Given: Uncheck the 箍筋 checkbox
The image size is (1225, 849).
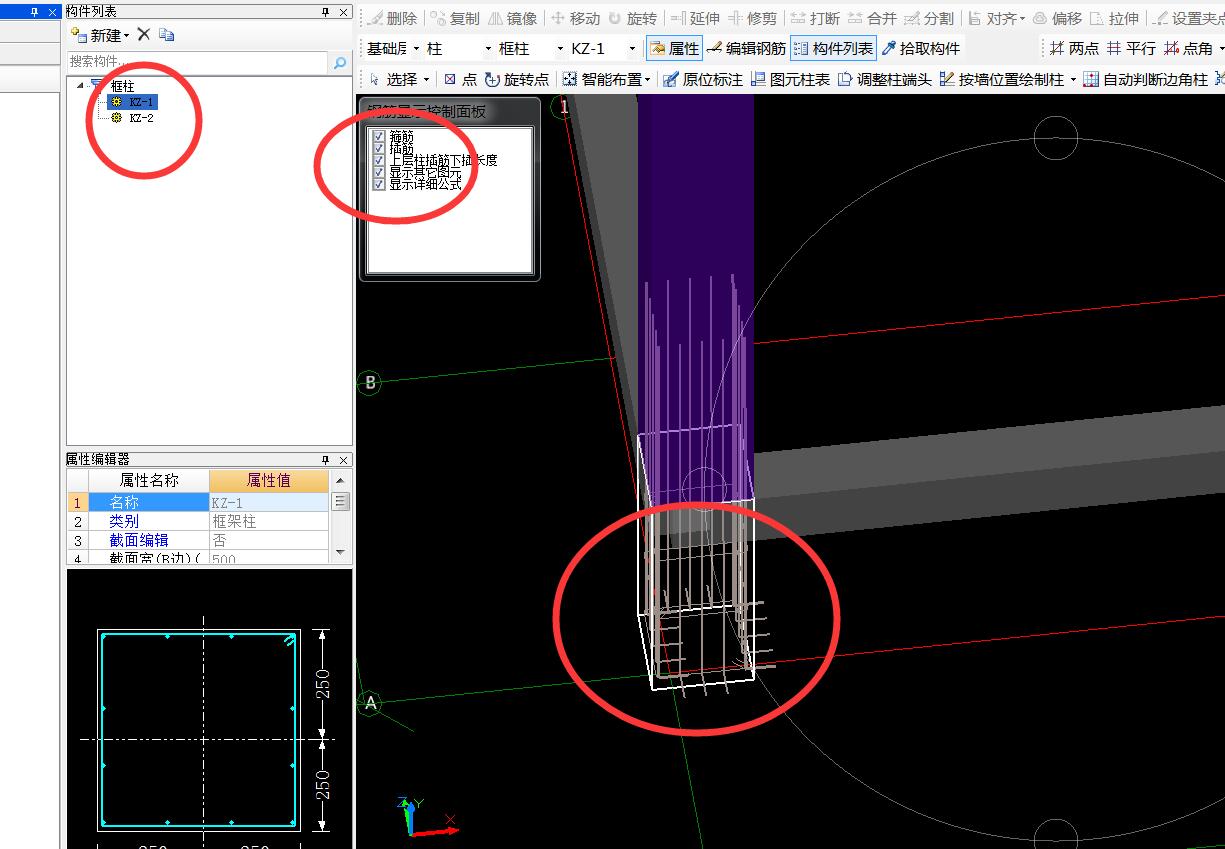Looking at the screenshot, I should (x=379, y=135).
